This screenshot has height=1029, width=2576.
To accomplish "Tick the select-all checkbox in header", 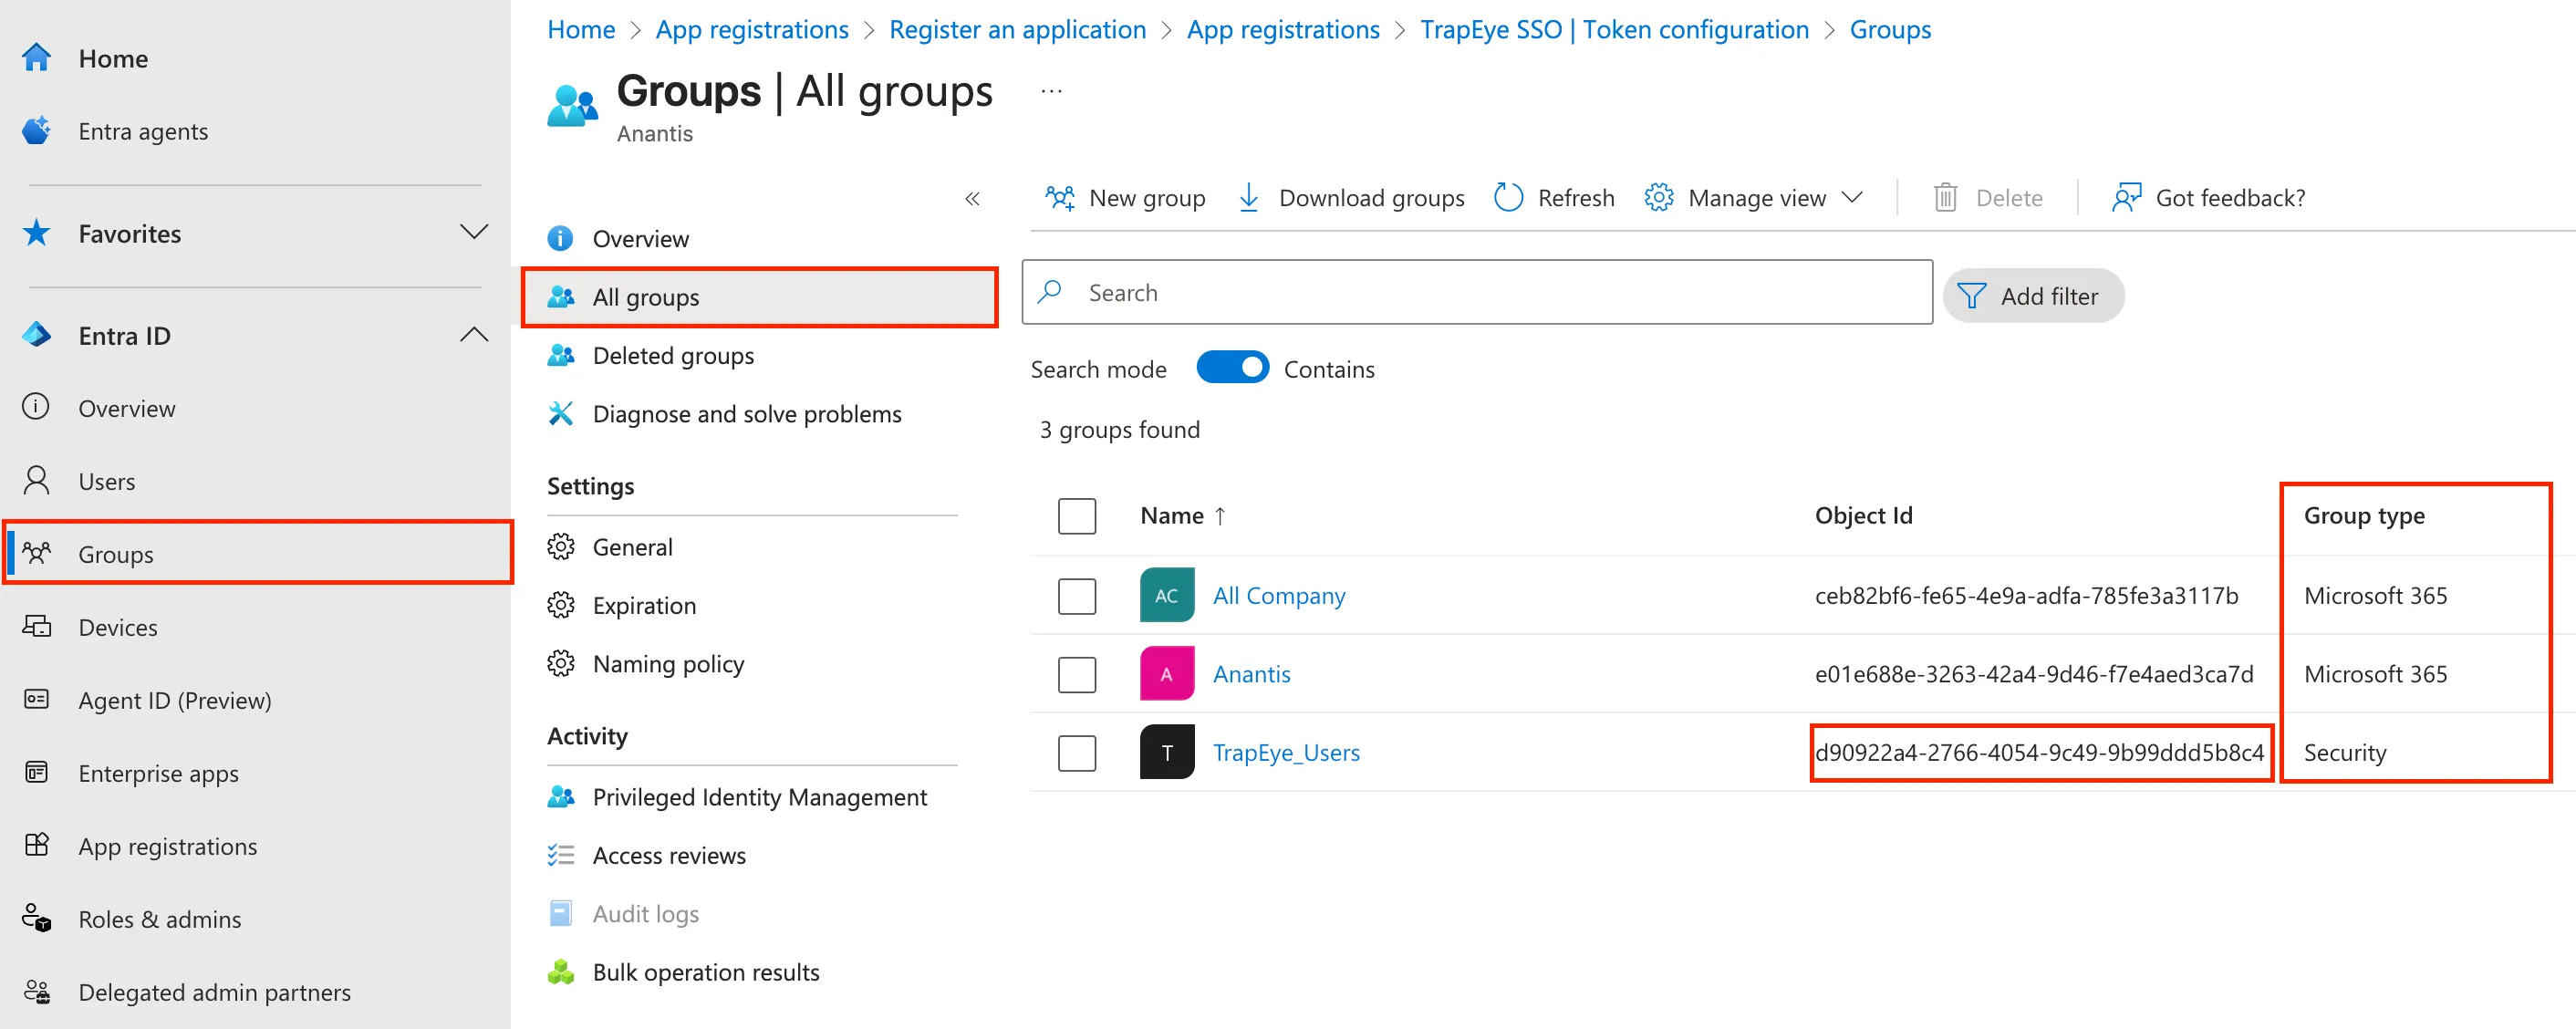I will coord(1076,516).
